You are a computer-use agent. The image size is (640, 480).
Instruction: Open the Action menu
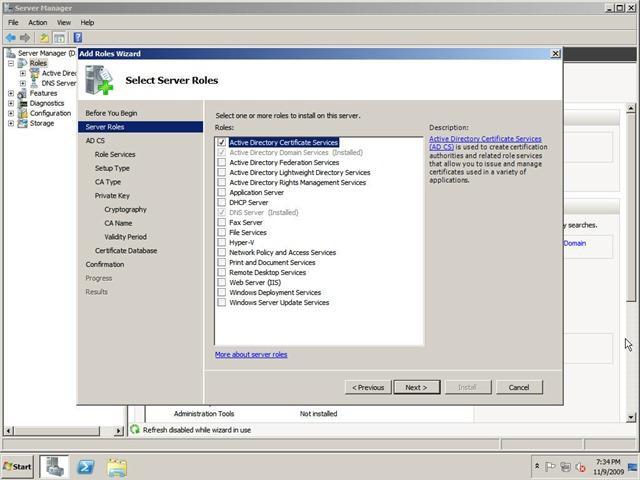(x=38, y=22)
